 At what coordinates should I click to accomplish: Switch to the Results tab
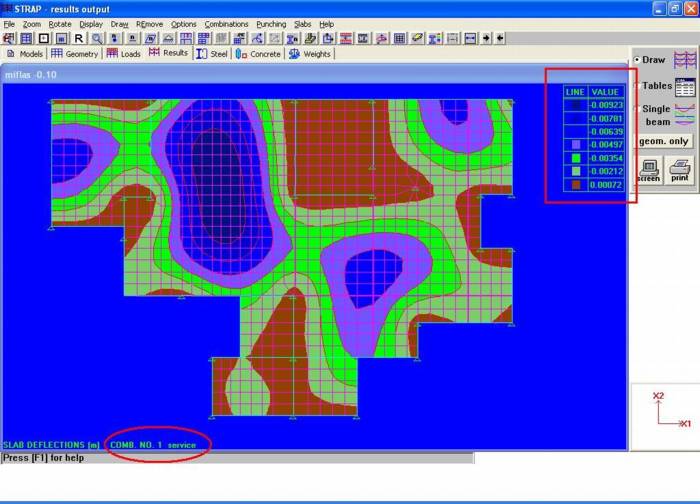pyautogui.click(x=168, y=53)
